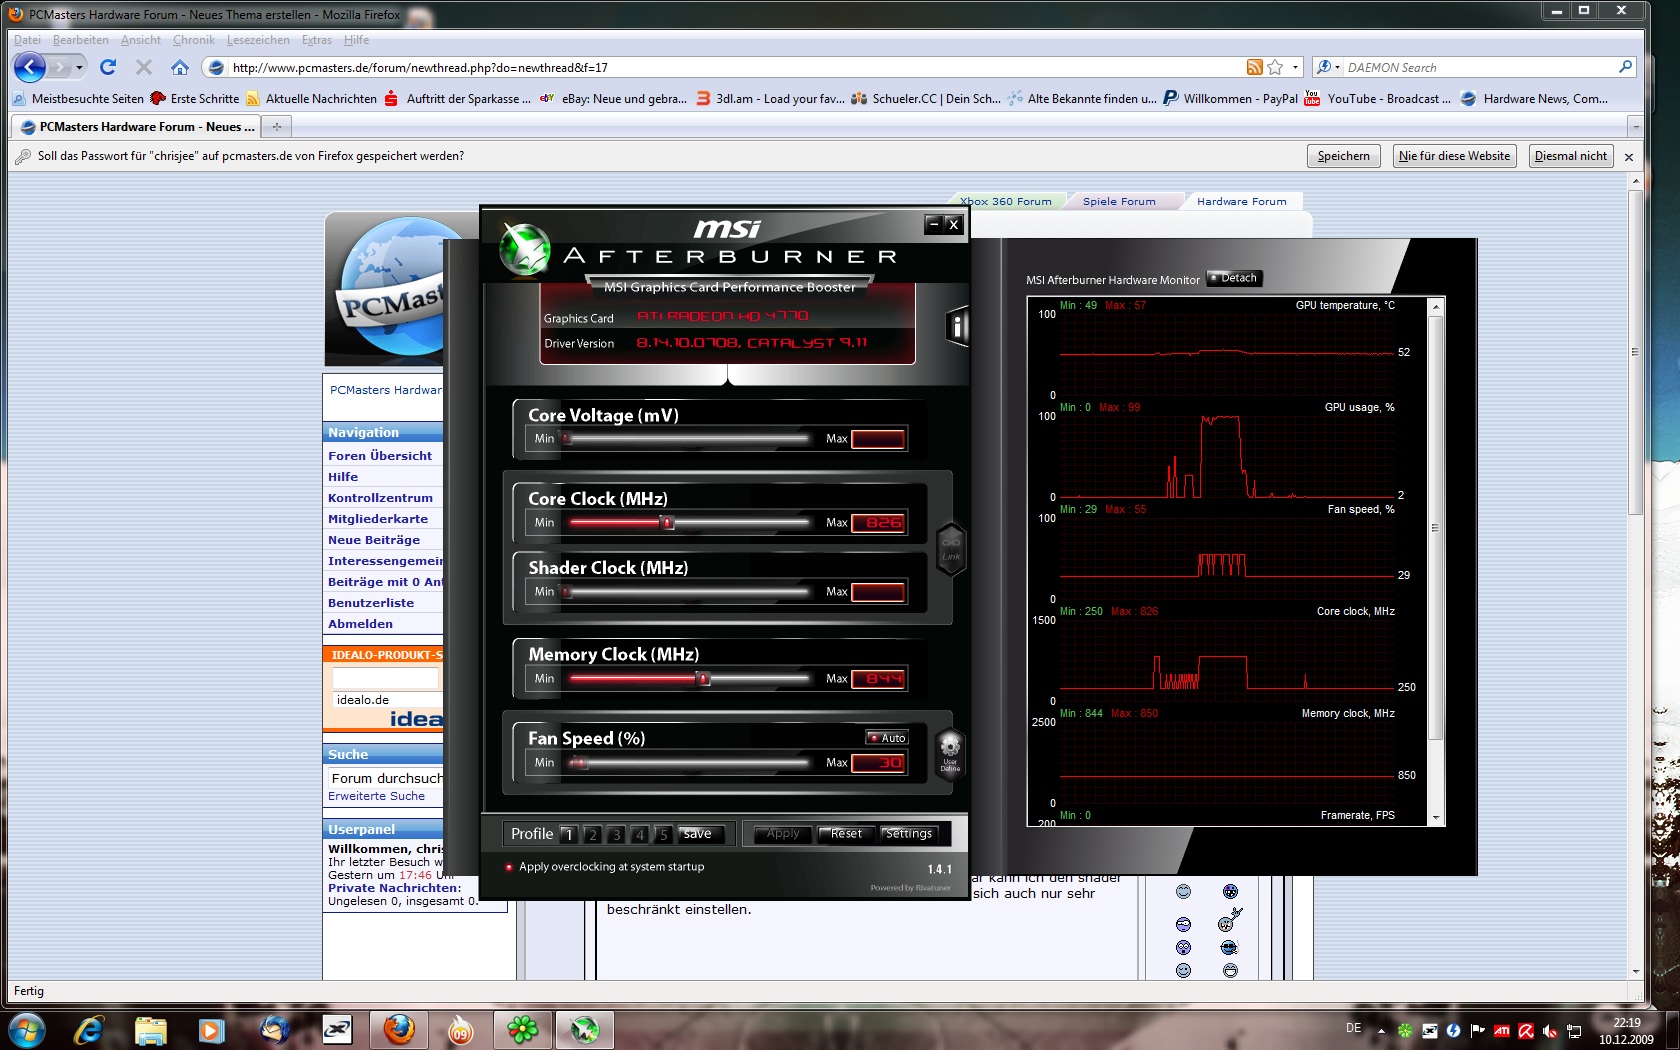
Task: Adjust Core Clock slider handle
Action: pyautogui.click(x=668, y=522)
